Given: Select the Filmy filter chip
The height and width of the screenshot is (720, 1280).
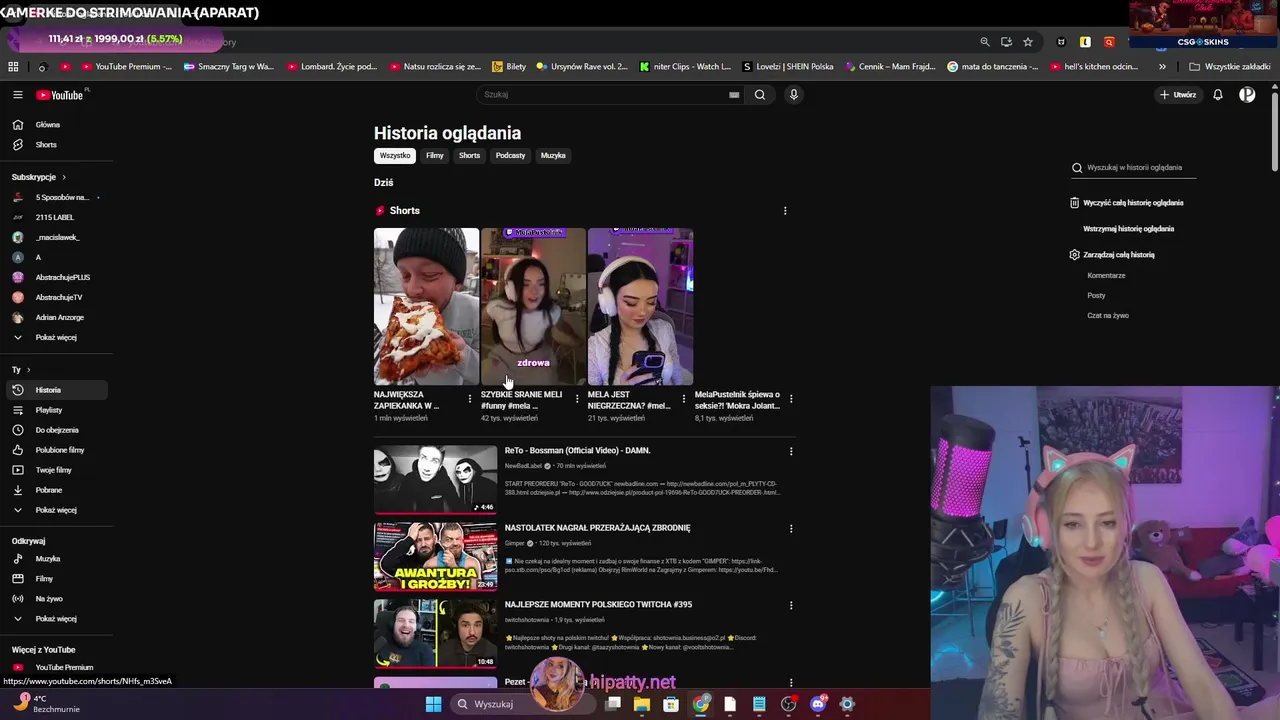Looking at the screenshot, I should point(435,156).
